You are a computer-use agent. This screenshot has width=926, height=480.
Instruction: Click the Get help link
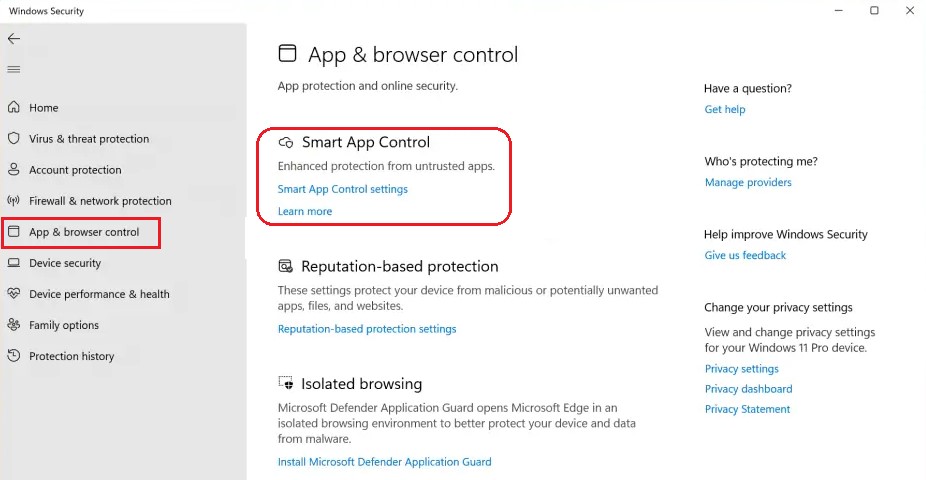(x=725, y=109)
